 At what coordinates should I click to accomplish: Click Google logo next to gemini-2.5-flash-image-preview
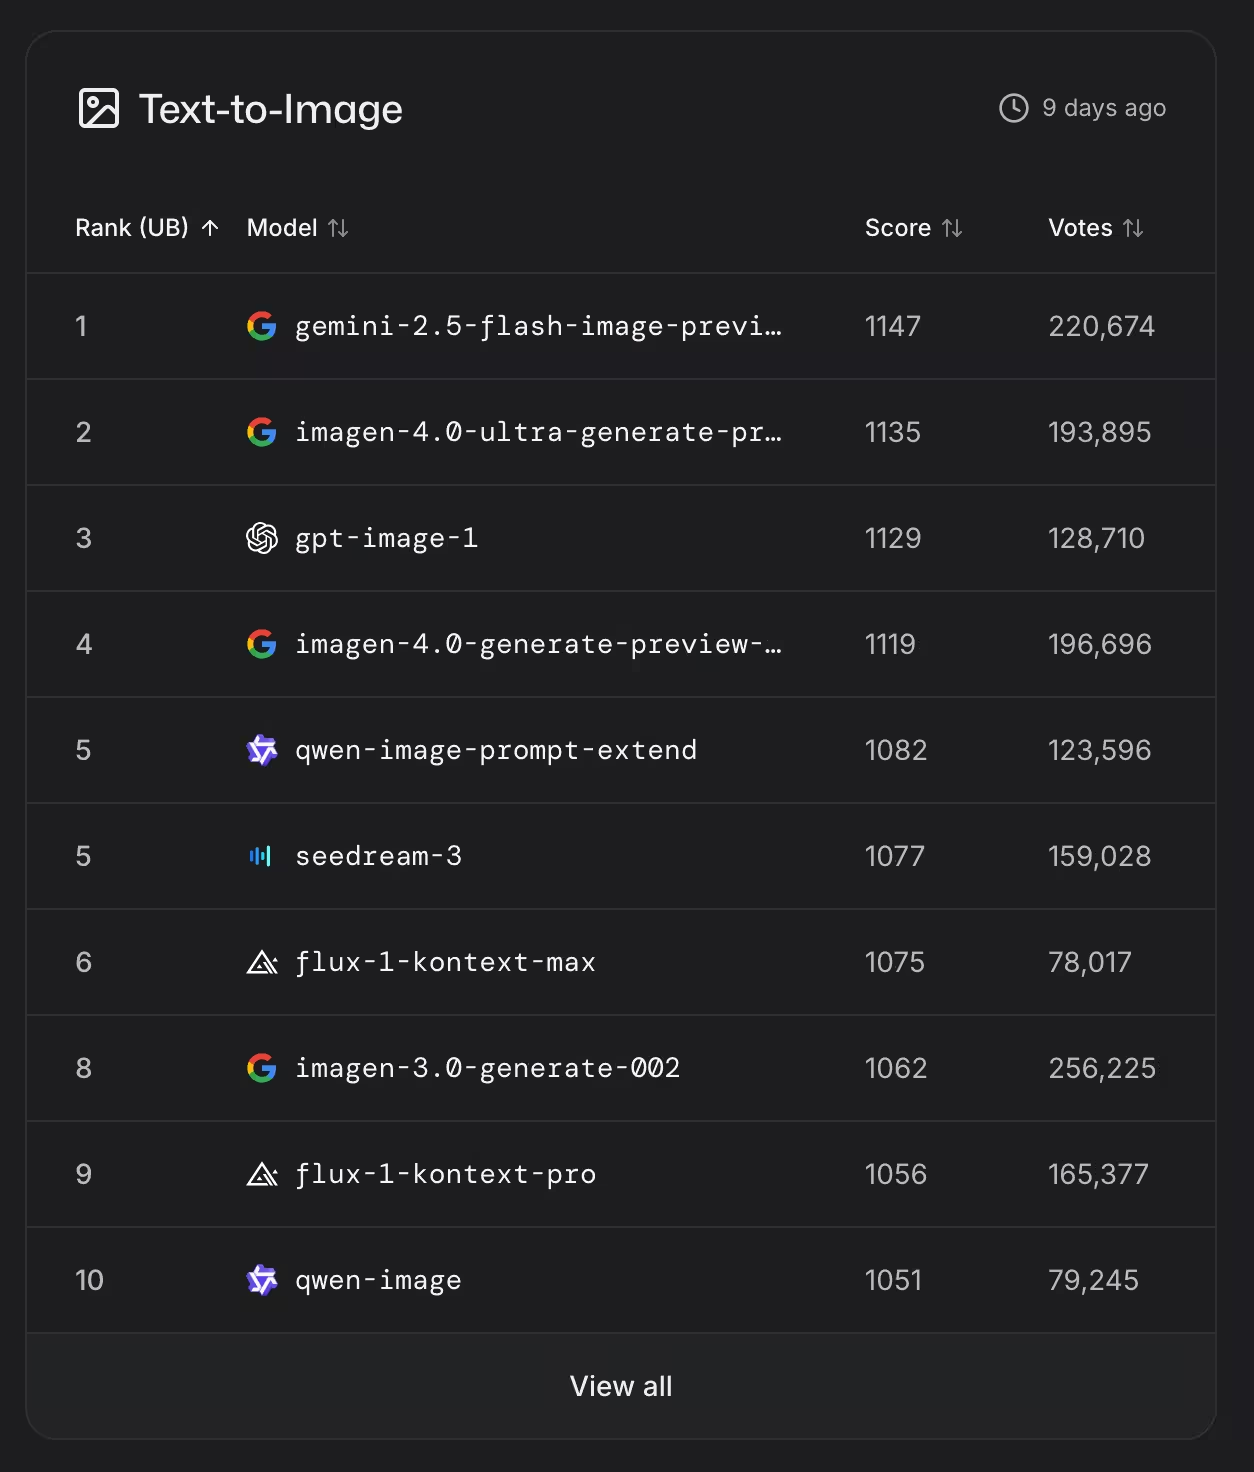(262, 326)
